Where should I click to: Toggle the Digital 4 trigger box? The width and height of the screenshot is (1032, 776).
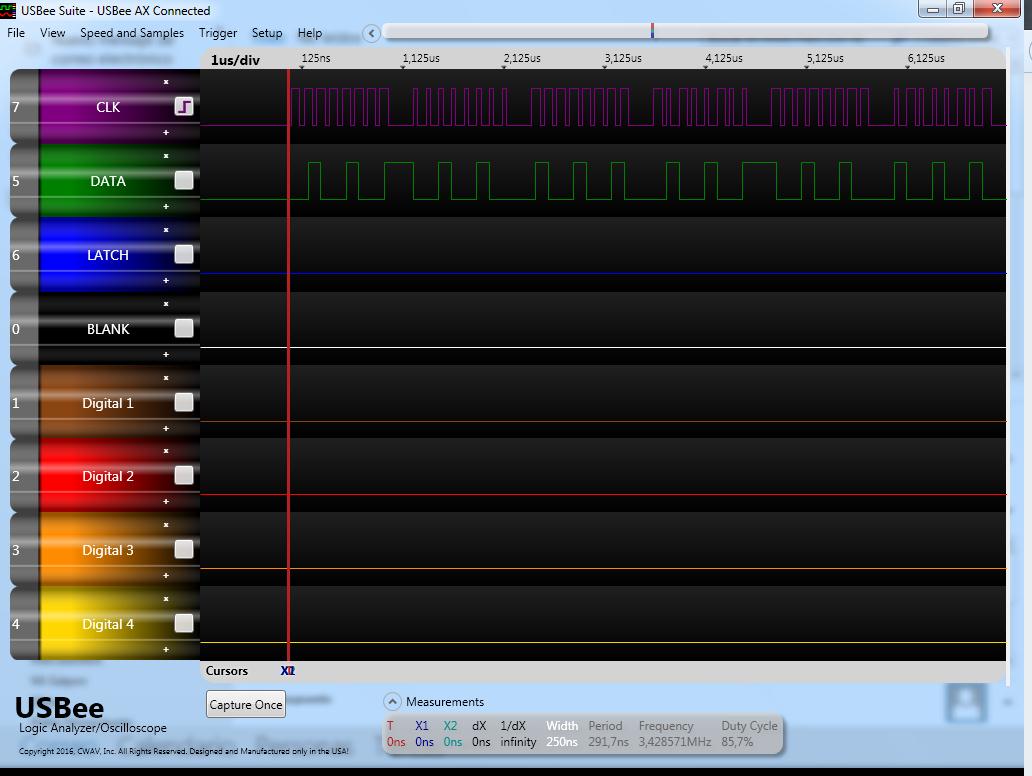point(184,623)
